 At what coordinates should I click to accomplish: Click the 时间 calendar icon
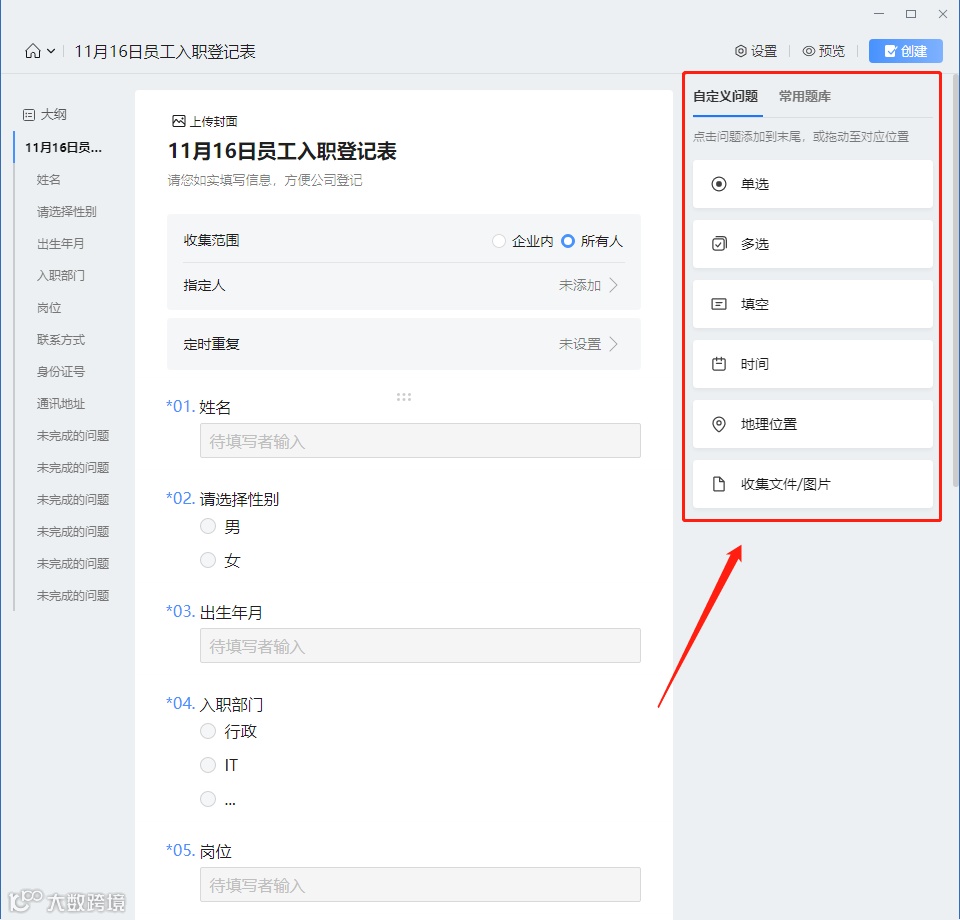(x=719, y=364)
